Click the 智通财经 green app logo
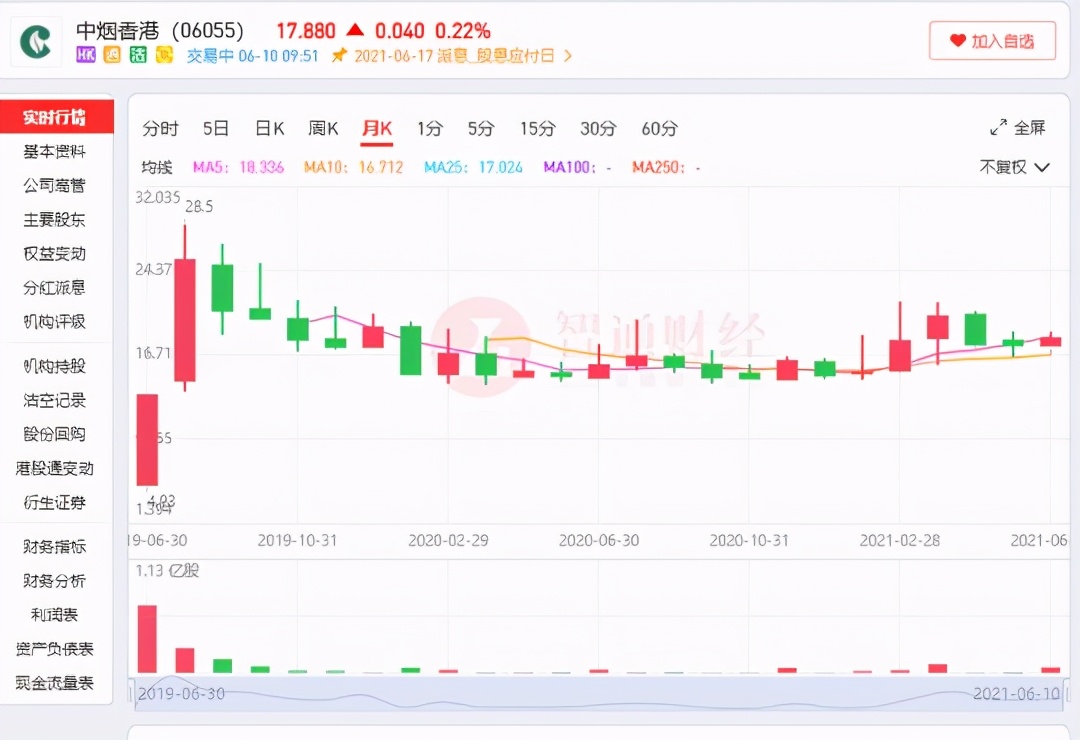This screenshot has width=1080, height=740. point(36,43)
